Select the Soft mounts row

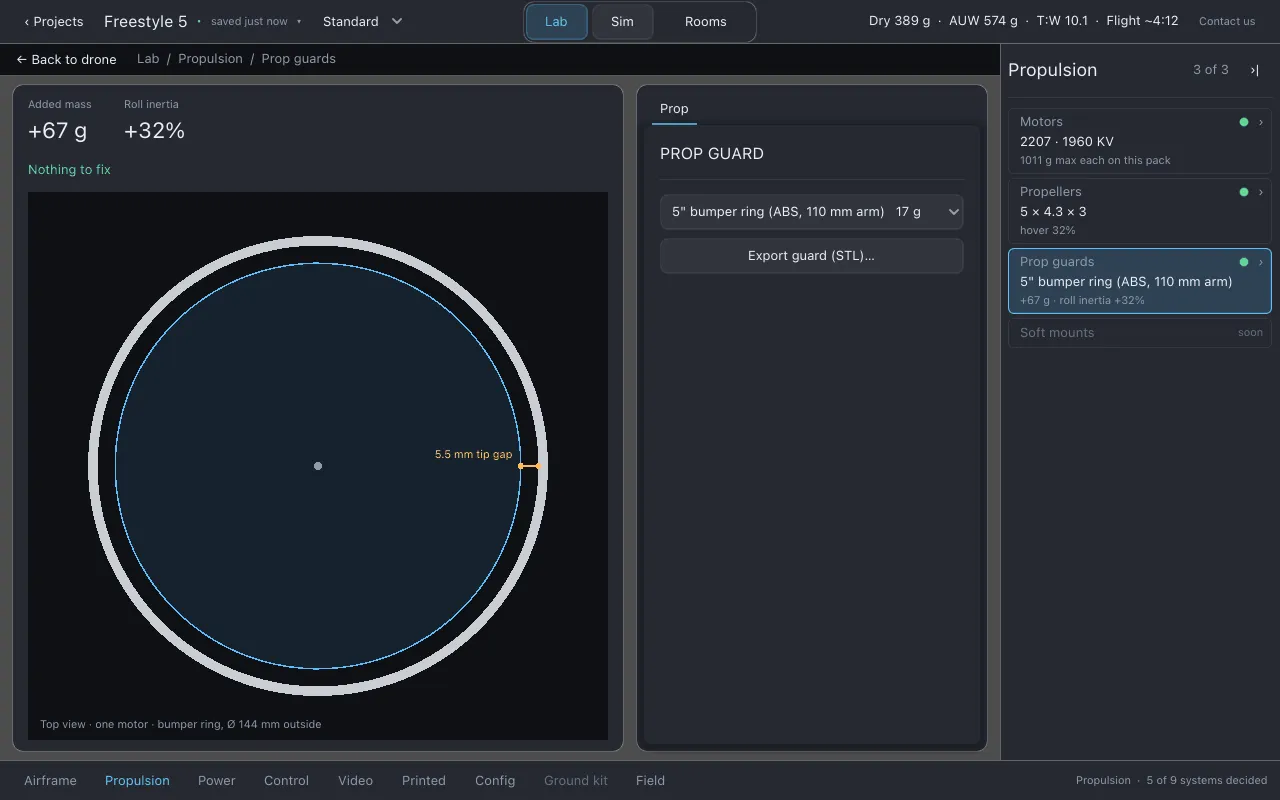[1140, 333]
